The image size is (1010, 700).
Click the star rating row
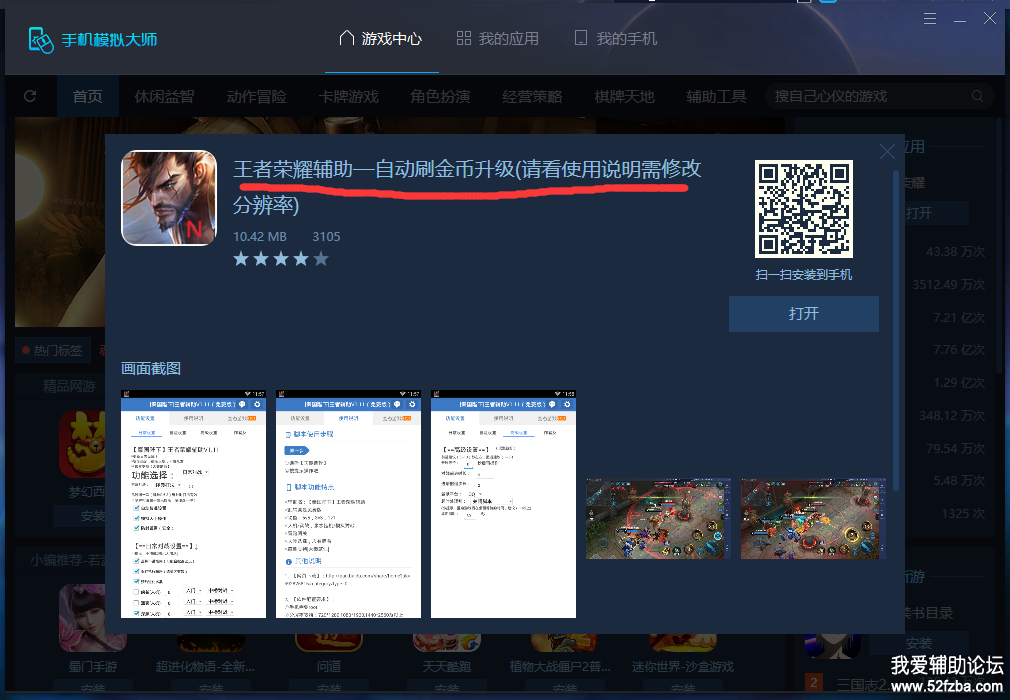pyautogui.click(x=280, y=259)
